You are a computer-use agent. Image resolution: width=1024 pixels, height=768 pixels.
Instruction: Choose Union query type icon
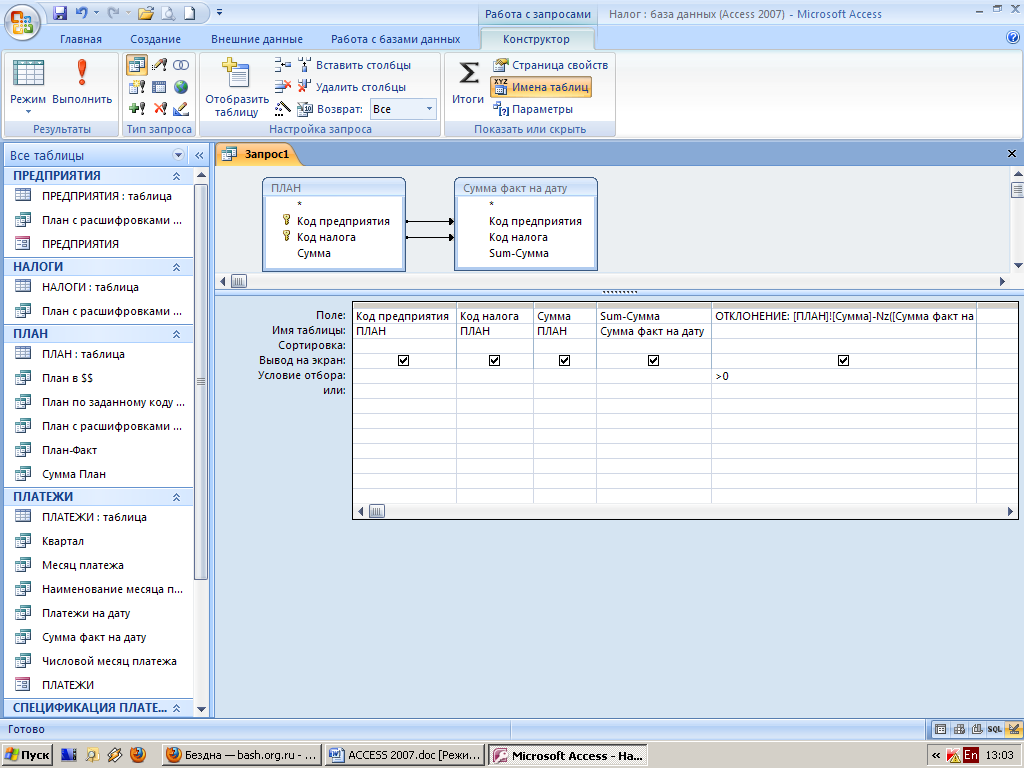coord(181,65)
